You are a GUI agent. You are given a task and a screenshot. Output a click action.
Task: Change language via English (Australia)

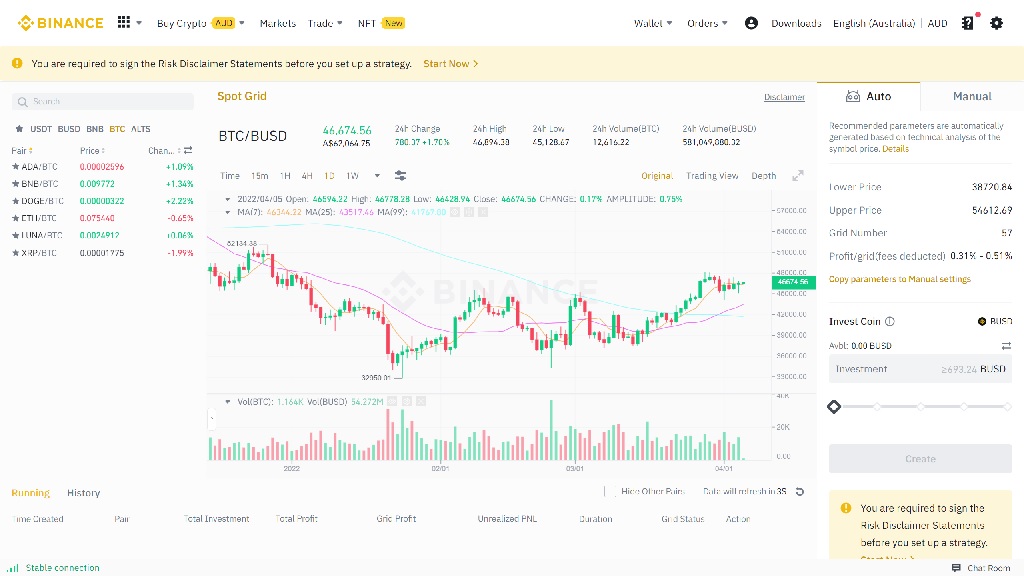[874, 24]
